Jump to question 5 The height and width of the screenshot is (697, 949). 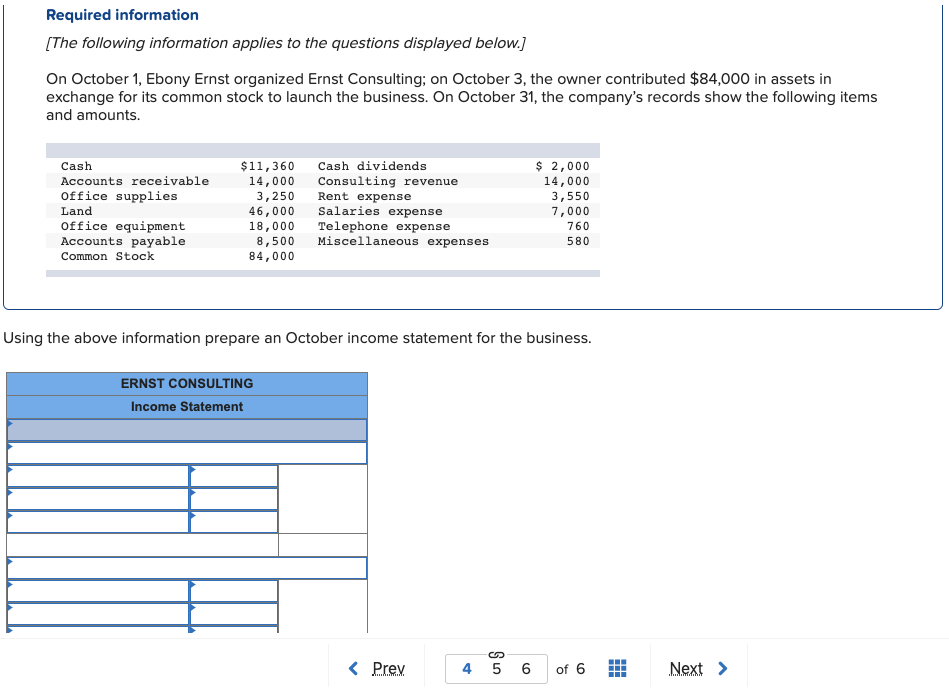tap(496, 669)
